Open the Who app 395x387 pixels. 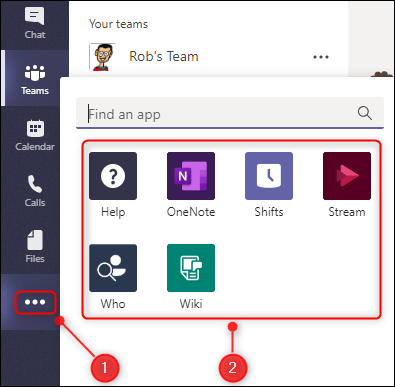point(113,277)
